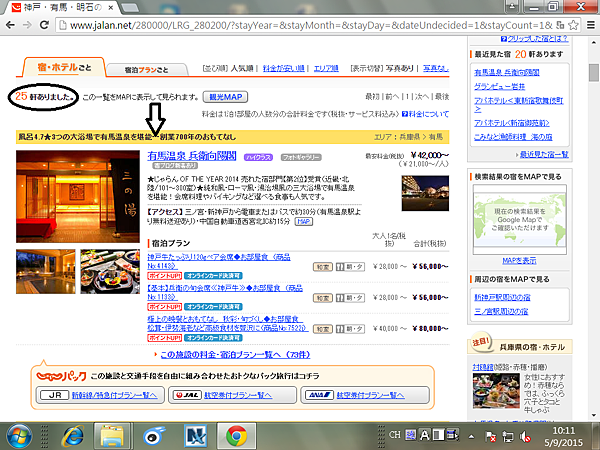Open the 三ノ宮駅周辺の宿 link
This screenshot has height=450, width=600.
(x=501, y=311)
